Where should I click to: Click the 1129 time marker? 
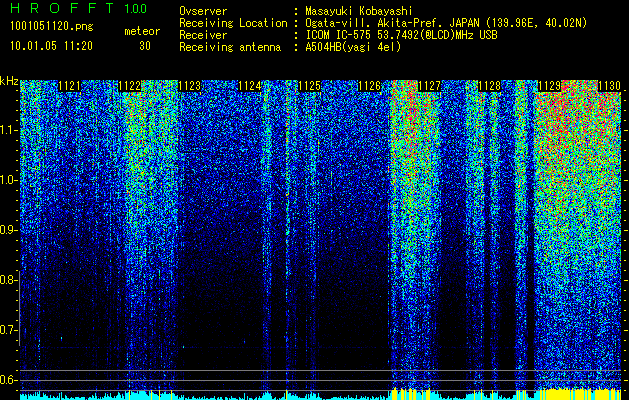550,86
